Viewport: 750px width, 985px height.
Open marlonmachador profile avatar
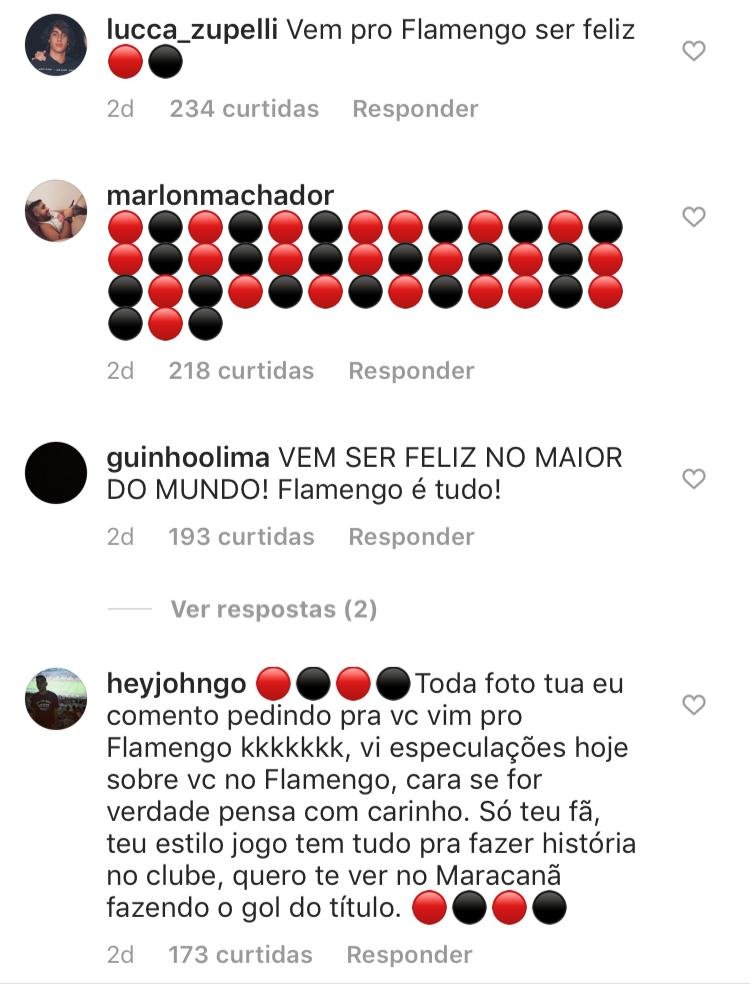[56, 211]
